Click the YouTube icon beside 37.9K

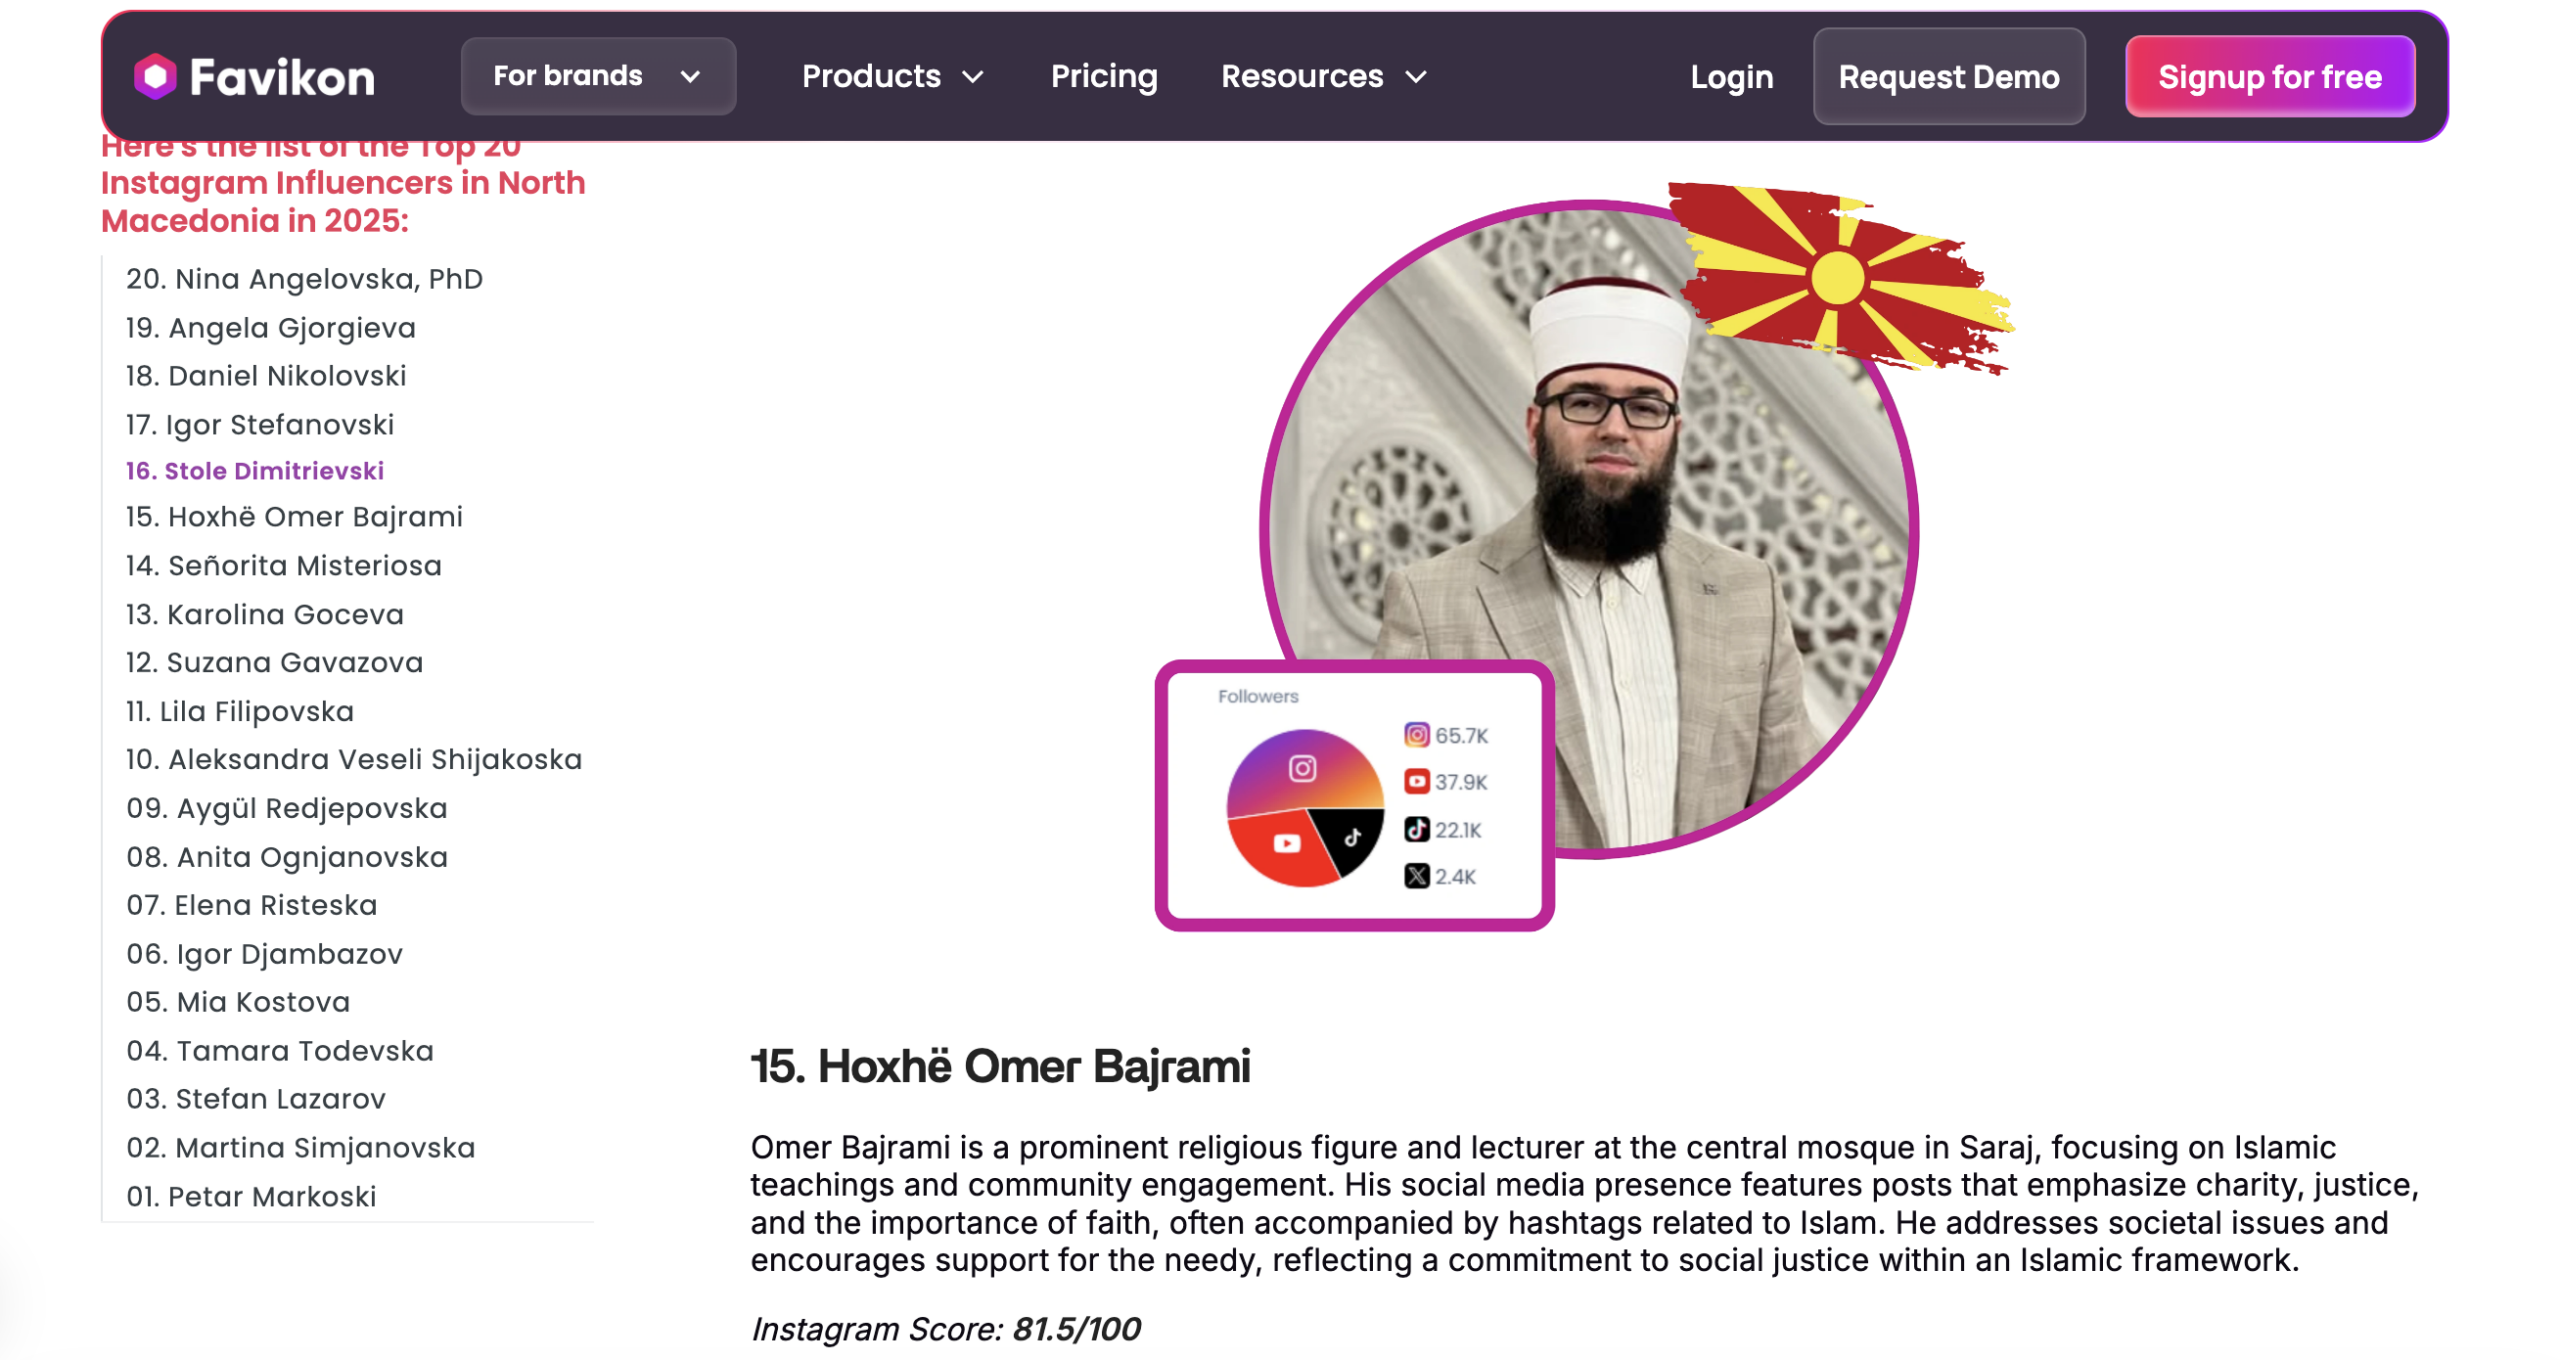(x=1415, y=780)
